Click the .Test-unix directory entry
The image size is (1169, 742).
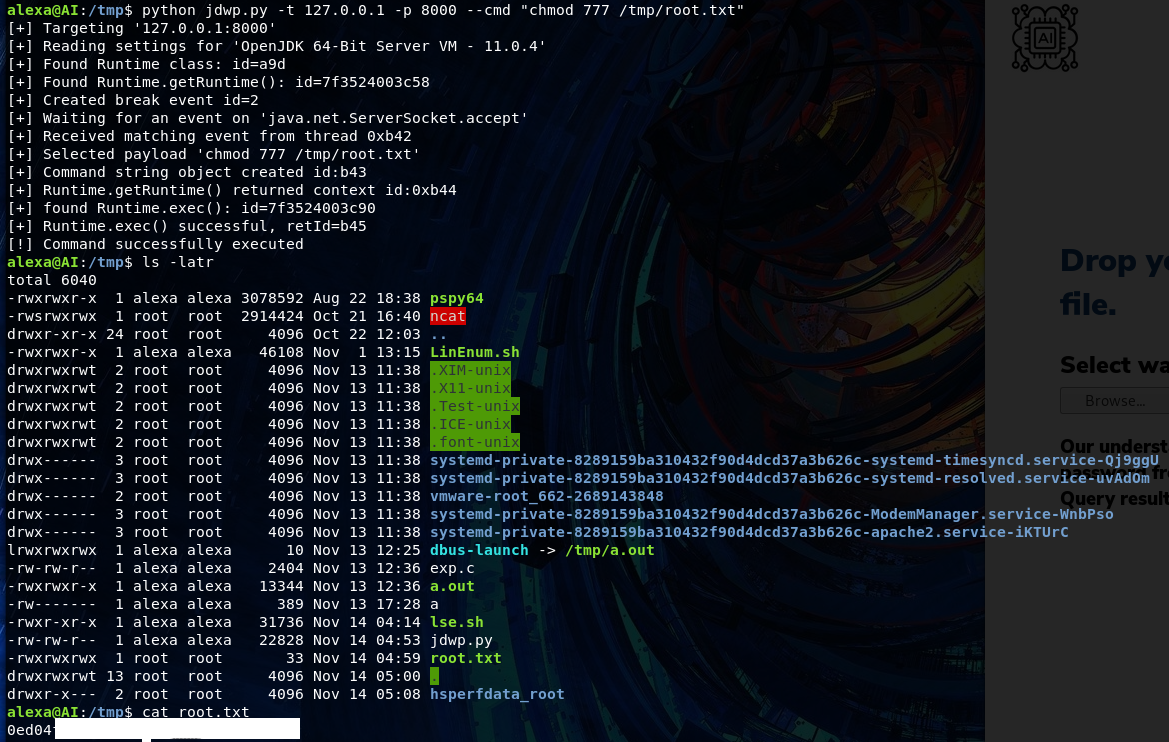(474, 406)
